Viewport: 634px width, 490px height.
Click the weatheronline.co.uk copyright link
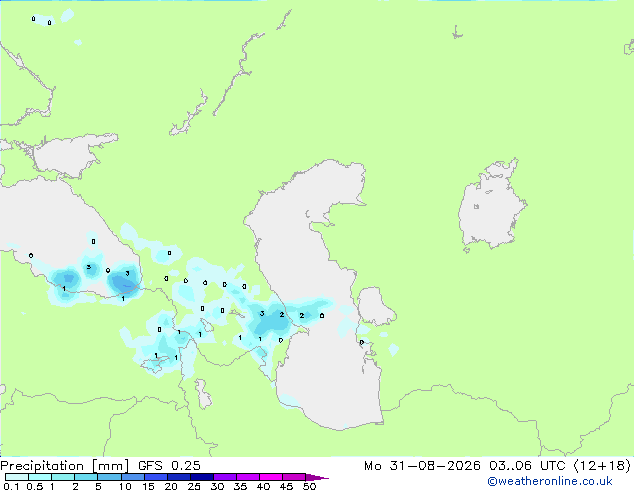[550, 481]
